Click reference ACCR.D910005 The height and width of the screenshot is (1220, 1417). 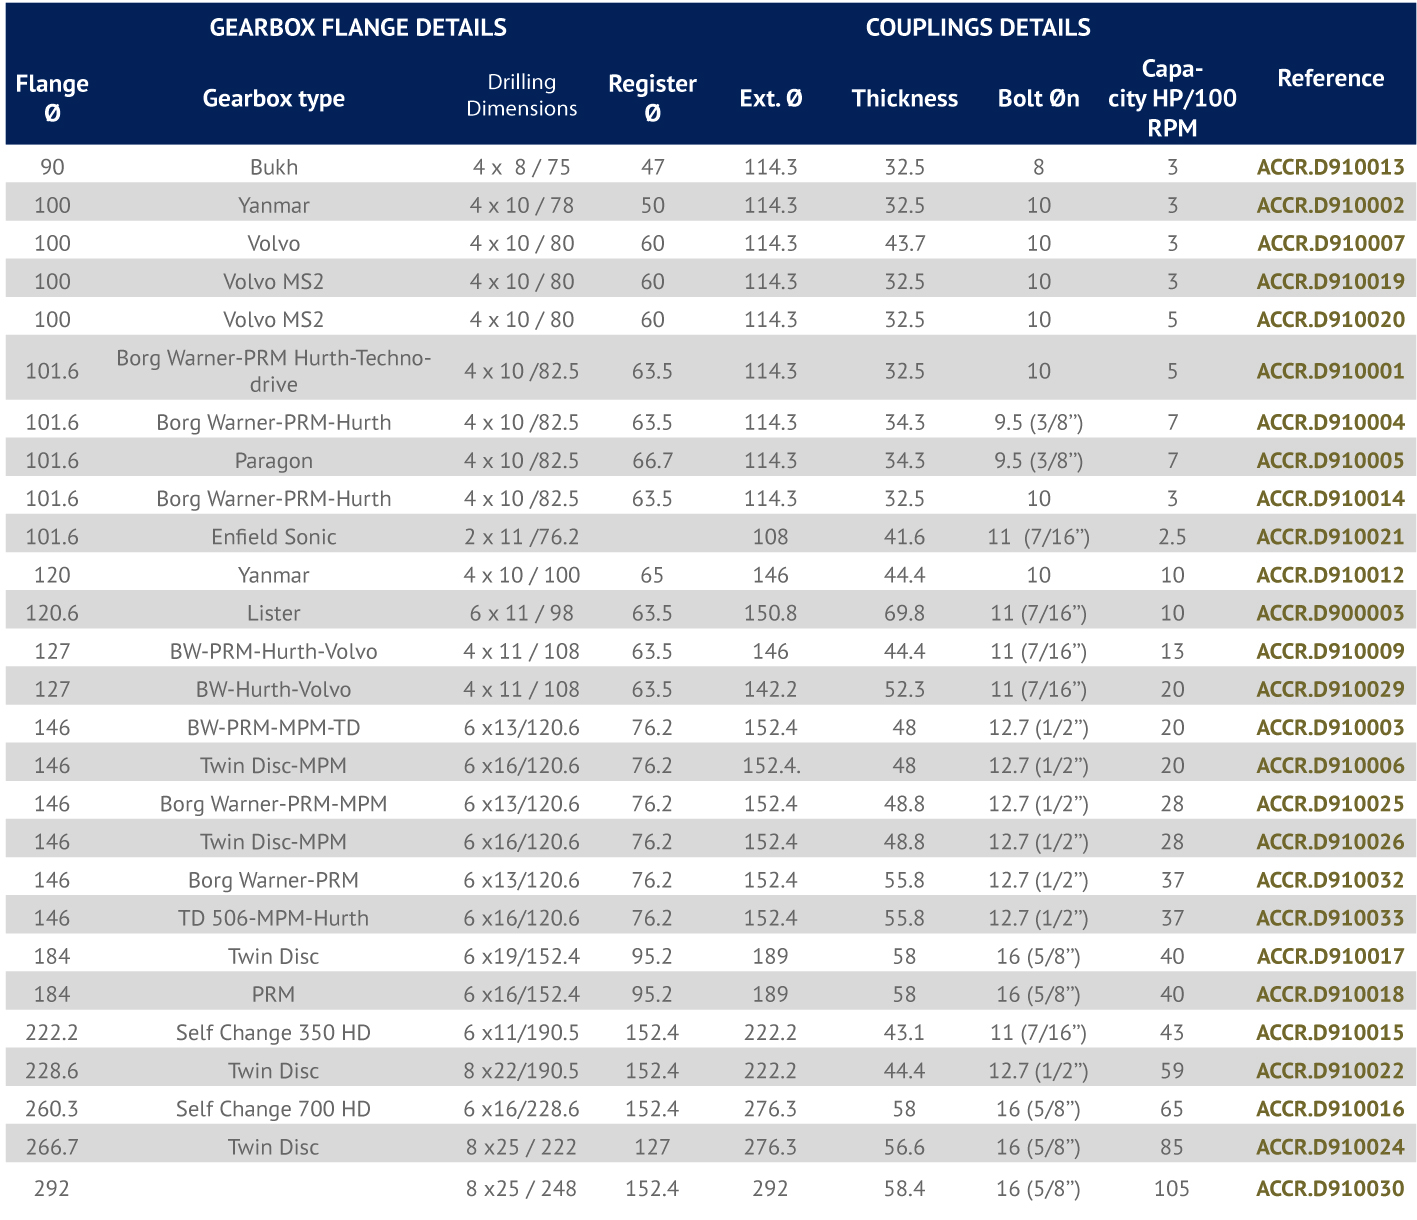click(x=1331, y=460)
